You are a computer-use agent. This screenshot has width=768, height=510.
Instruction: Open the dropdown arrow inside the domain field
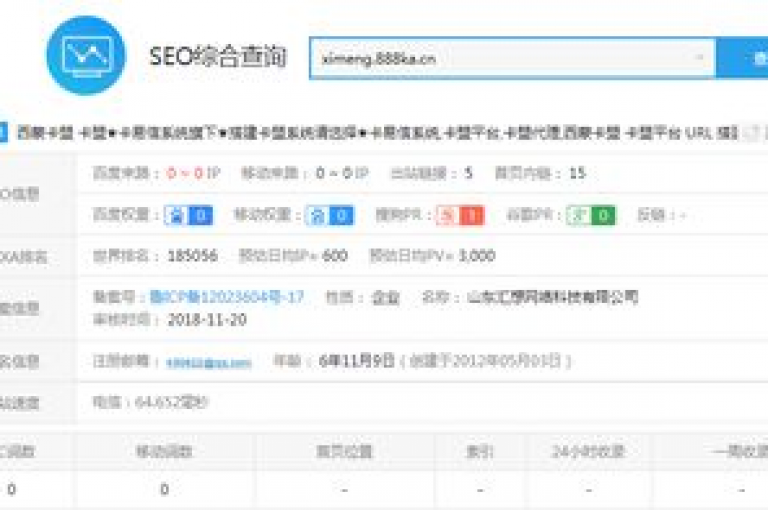(x=699, y=58)
